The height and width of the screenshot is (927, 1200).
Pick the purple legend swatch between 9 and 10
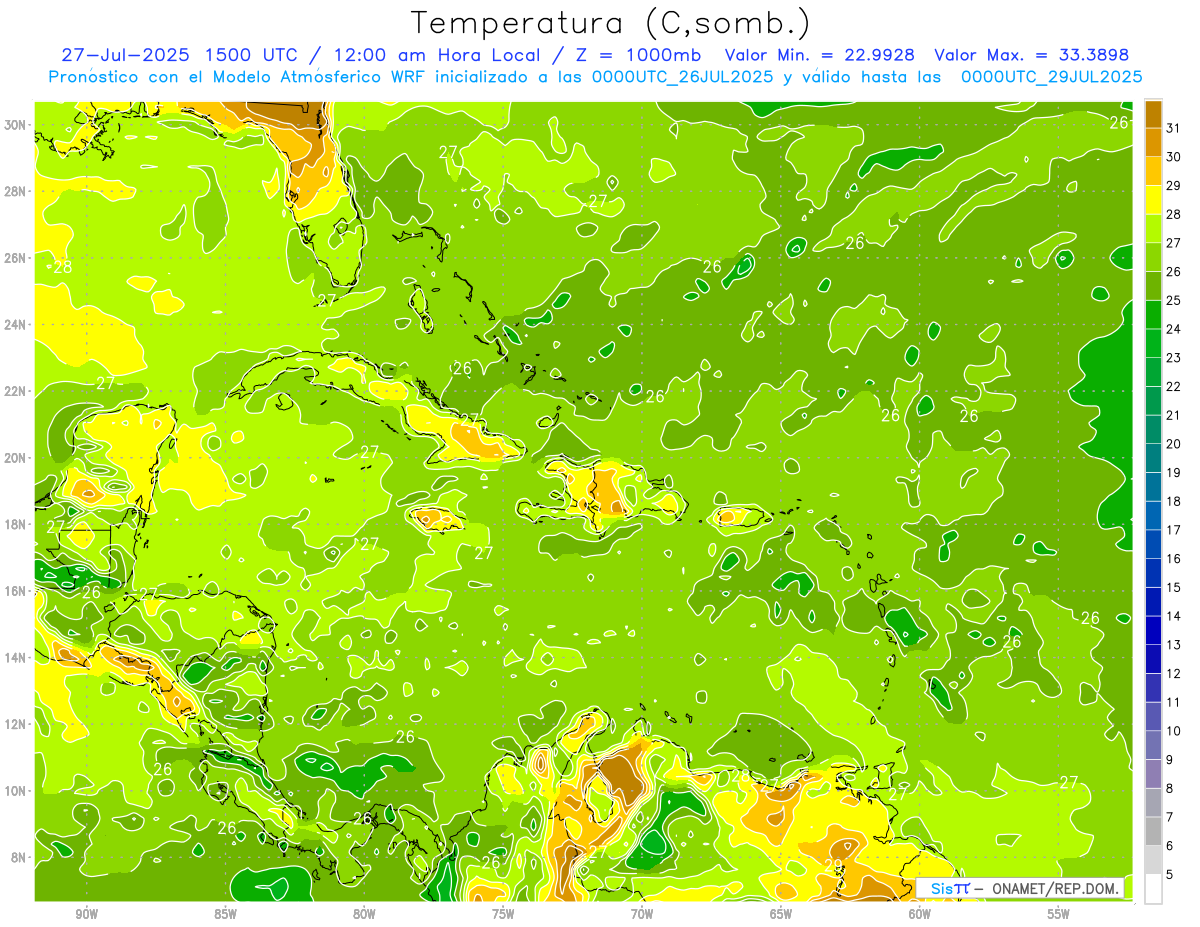1153,745
